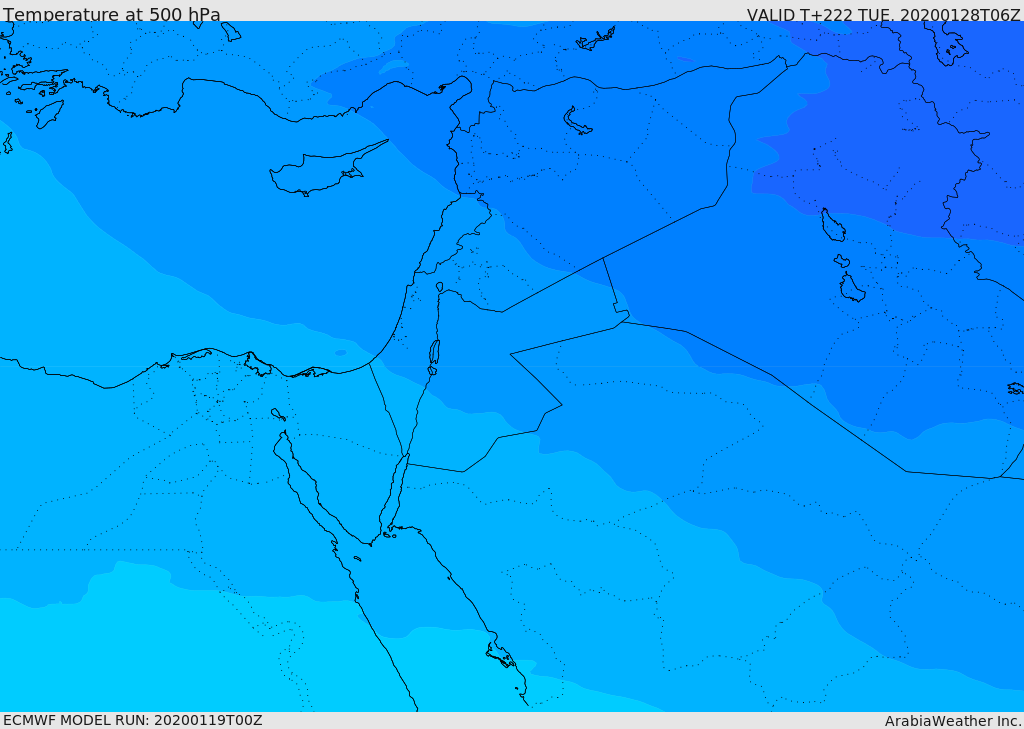Click the 'VALID T+222 TUE. 20200128T06Z' label
1024x729 pixels.
click(884, 14)
